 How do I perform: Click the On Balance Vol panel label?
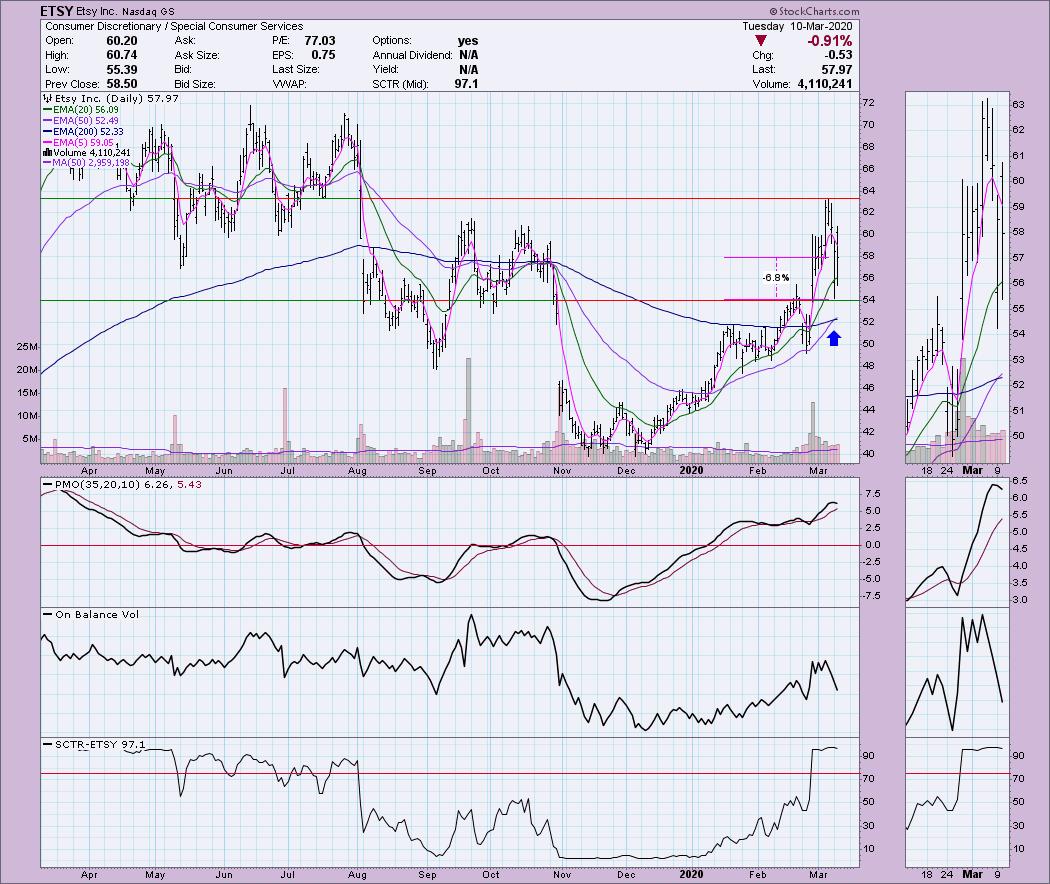(91, 615)
